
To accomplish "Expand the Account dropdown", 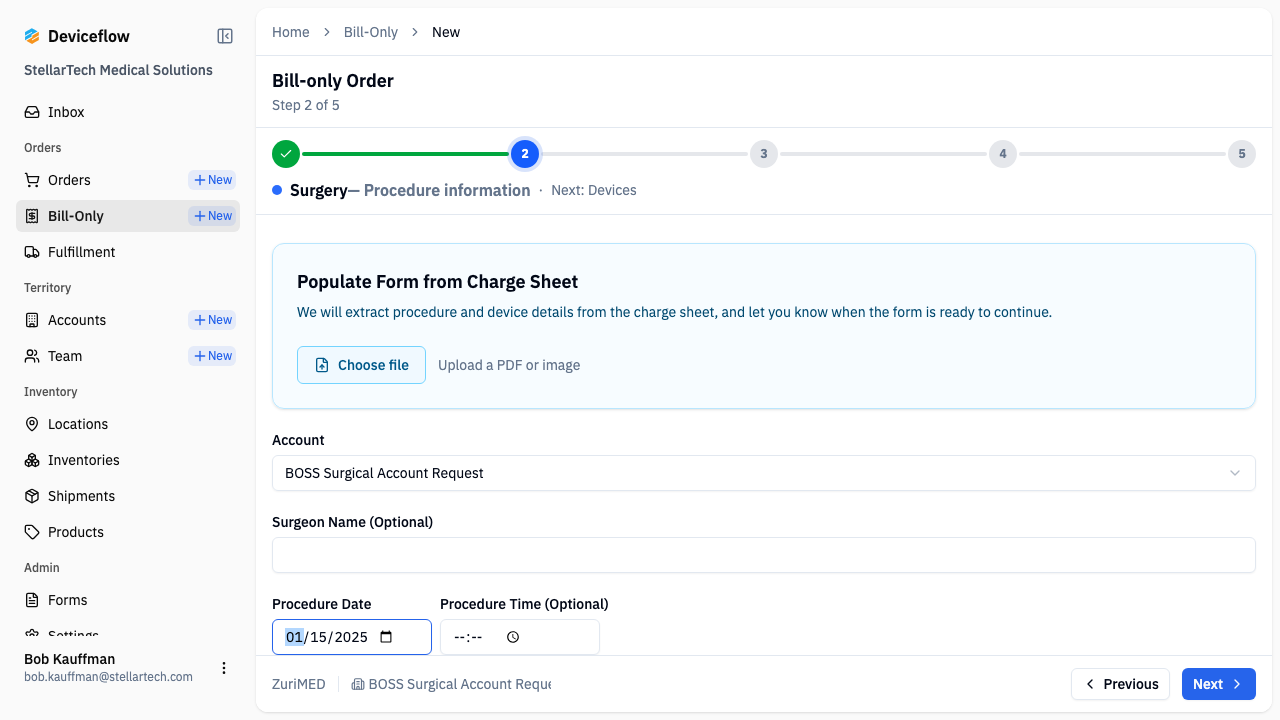I will [764, 473].
